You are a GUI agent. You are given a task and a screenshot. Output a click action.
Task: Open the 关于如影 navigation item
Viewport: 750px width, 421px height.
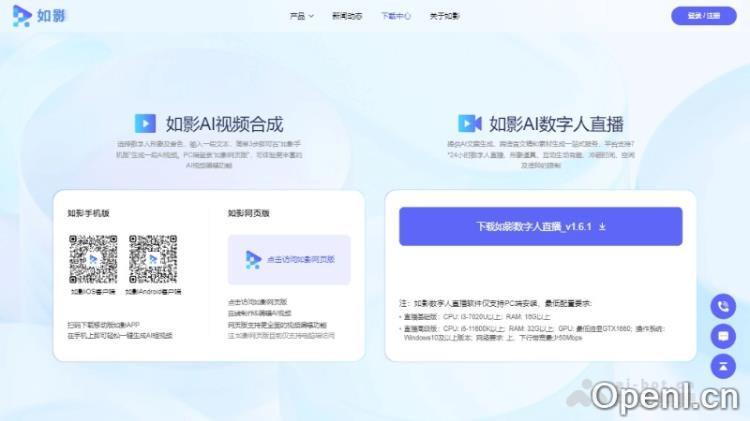click(x=444, y=16)
